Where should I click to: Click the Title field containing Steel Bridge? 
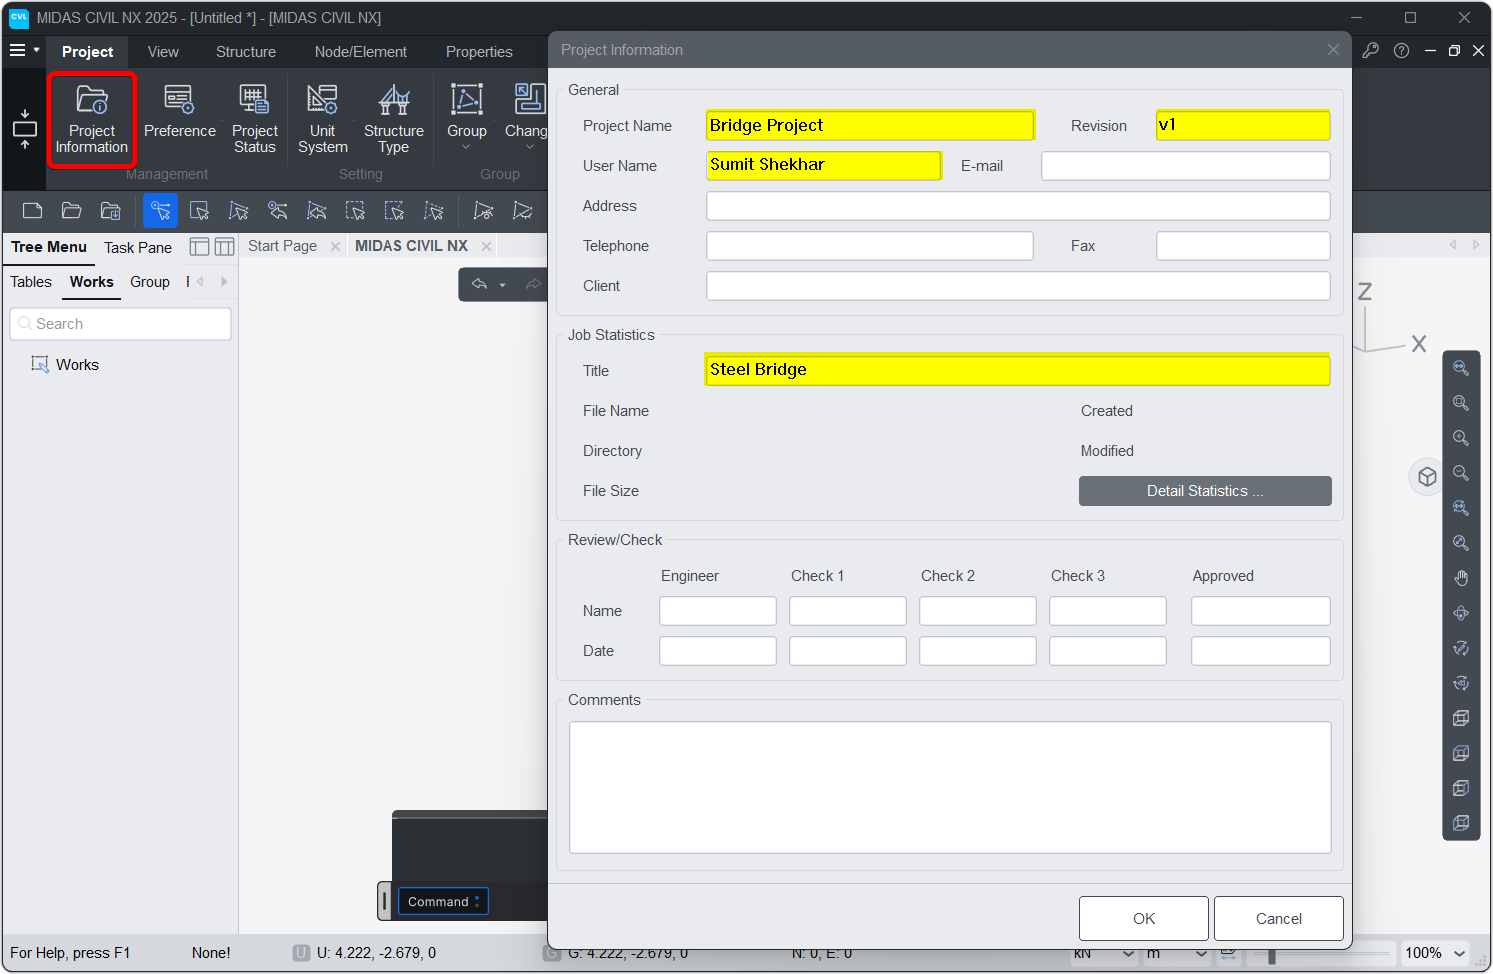[x=1018, y=370]
